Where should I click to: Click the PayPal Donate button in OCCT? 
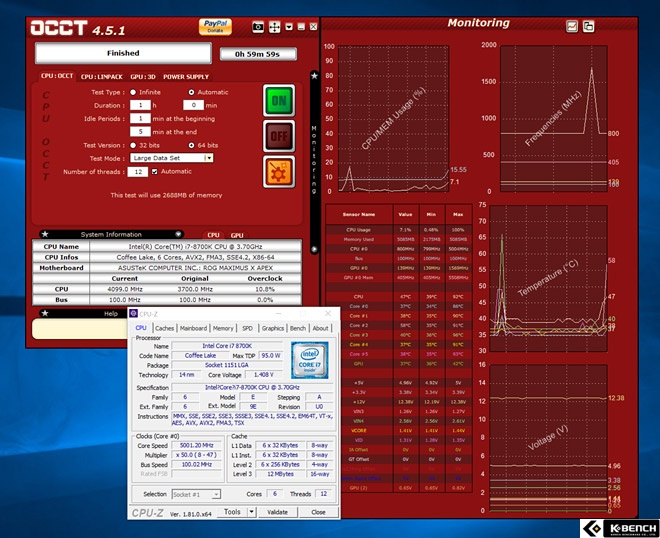click(x=215, y=27)
